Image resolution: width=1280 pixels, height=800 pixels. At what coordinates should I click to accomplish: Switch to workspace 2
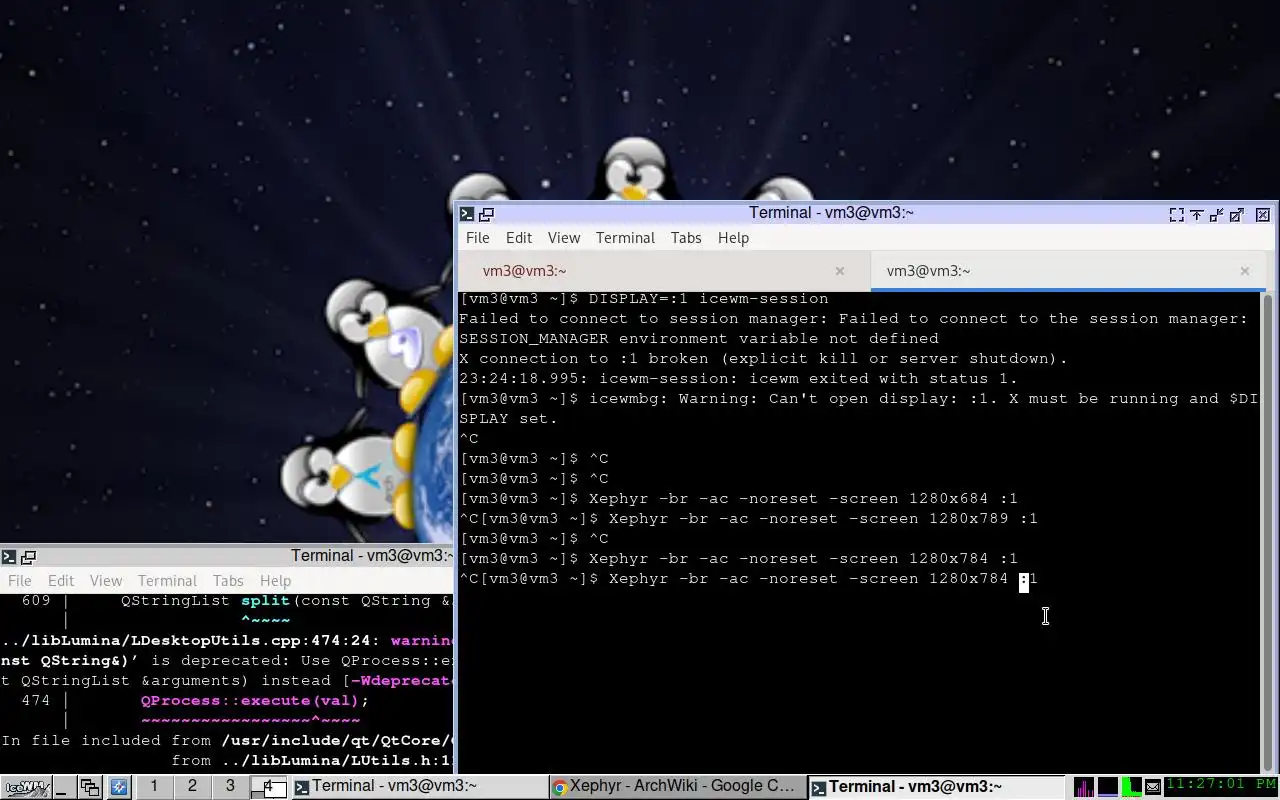(x=192, y=786)
